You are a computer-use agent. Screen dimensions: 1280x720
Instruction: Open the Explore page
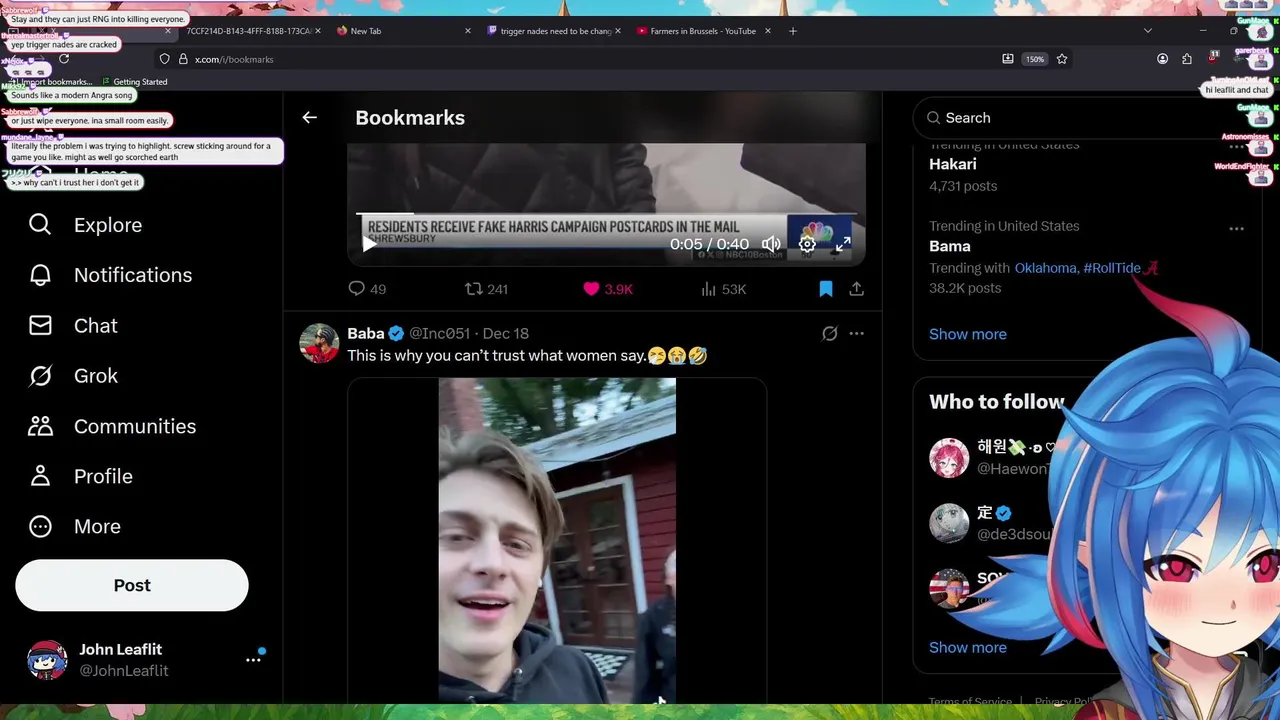(x=85, y=225)
